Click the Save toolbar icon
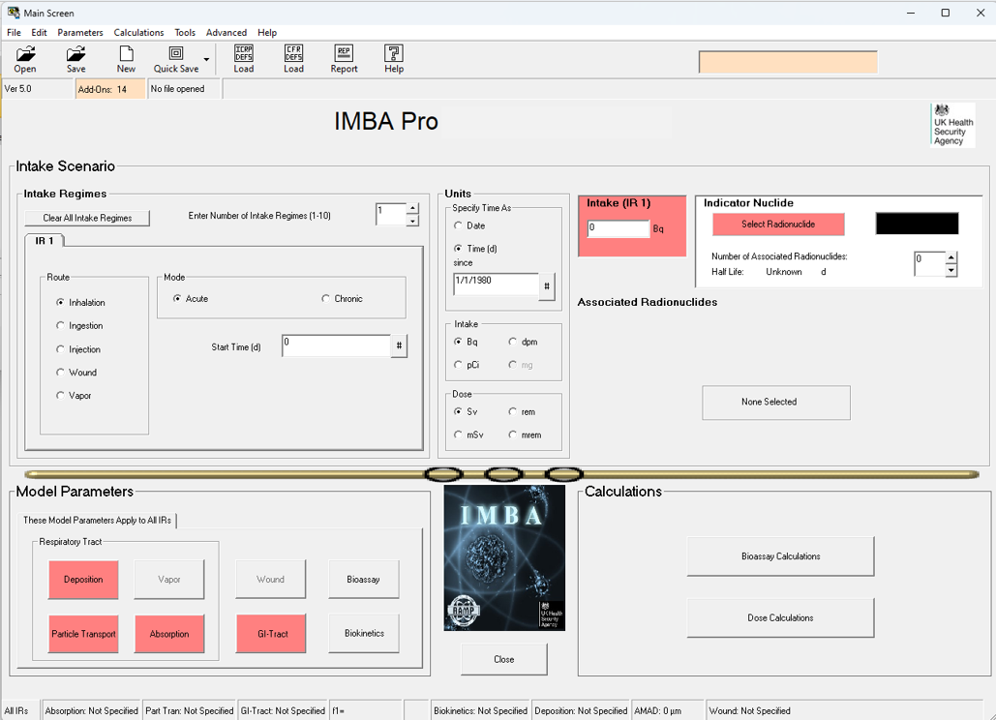The height and width of the screenshot is (720, 996). pyautogui.click(x=76, y=59)
